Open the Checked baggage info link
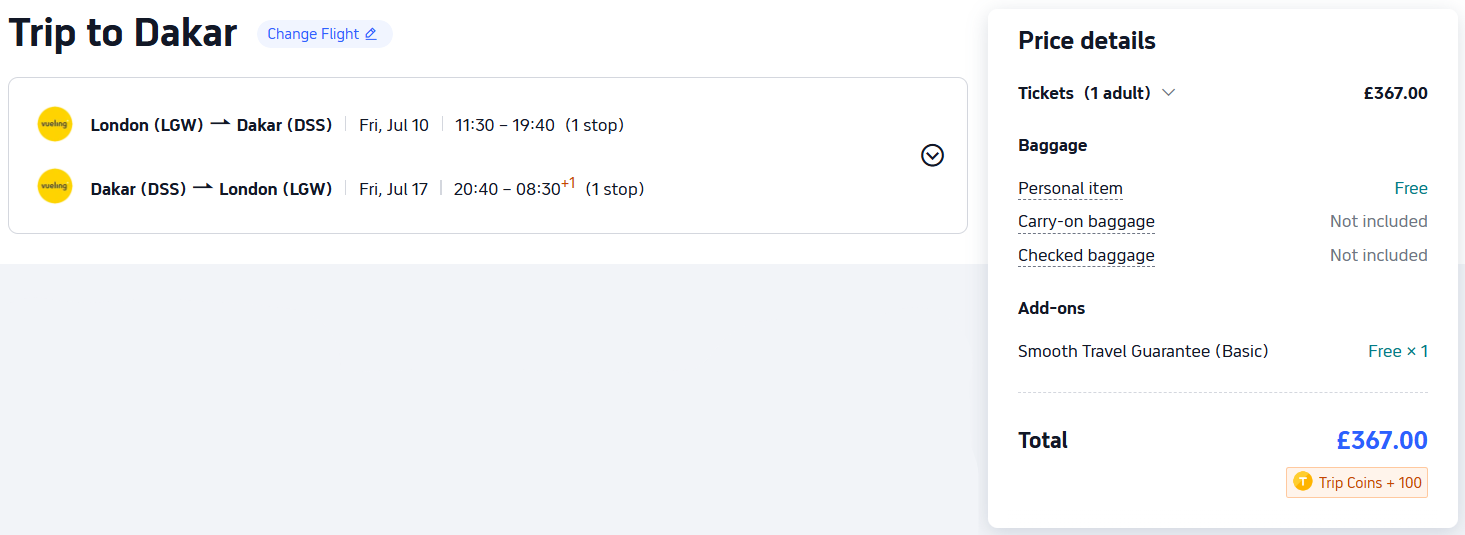Screen dimensions: 1465x535 pyautogui.click(x=1086, y=256)
